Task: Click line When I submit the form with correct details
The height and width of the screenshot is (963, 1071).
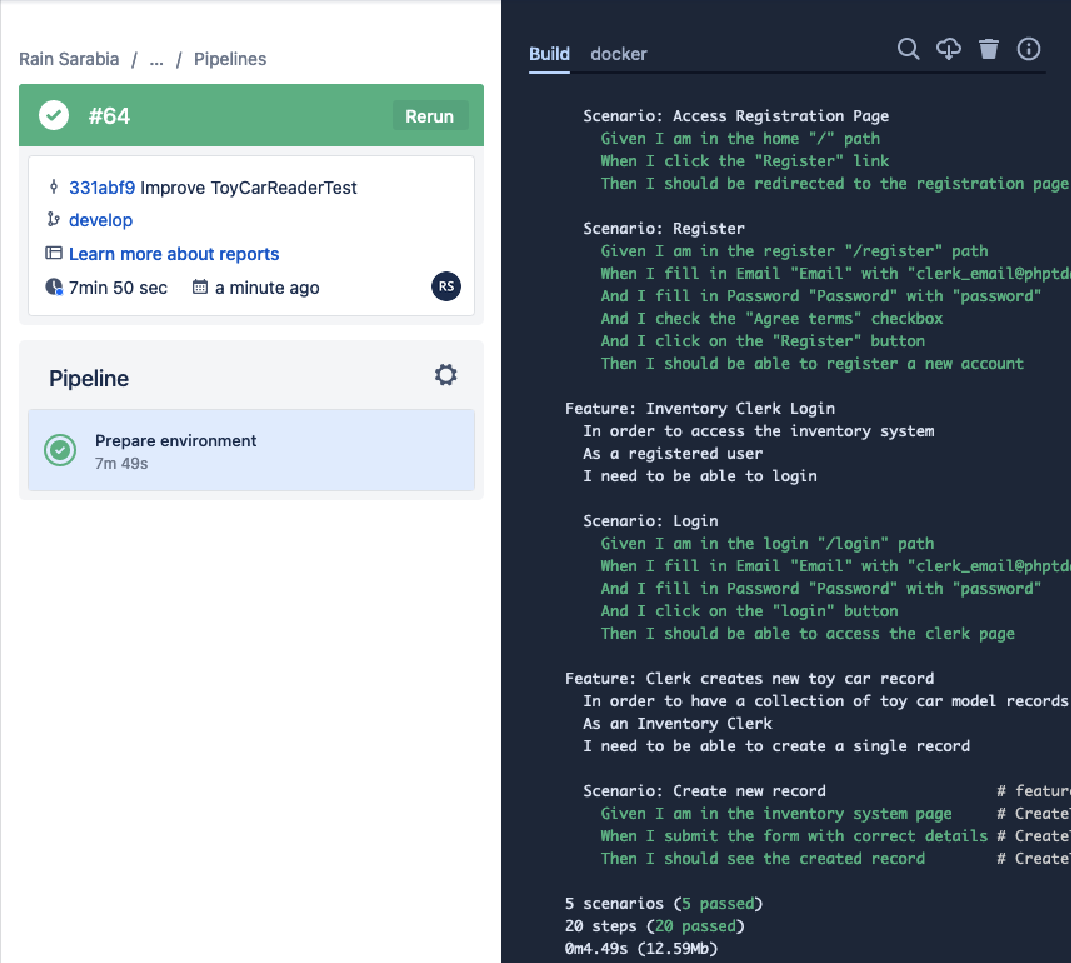Action: point(794,836)
